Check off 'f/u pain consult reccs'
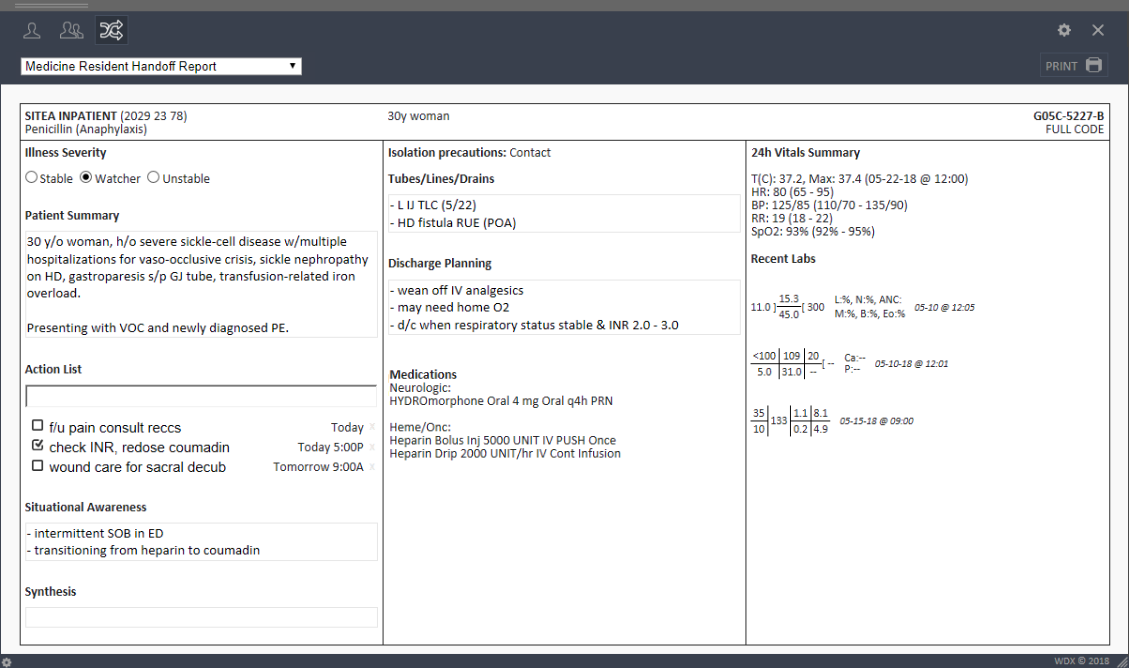This screenshot has width=1129, height=668. click(x=38, y=426)
